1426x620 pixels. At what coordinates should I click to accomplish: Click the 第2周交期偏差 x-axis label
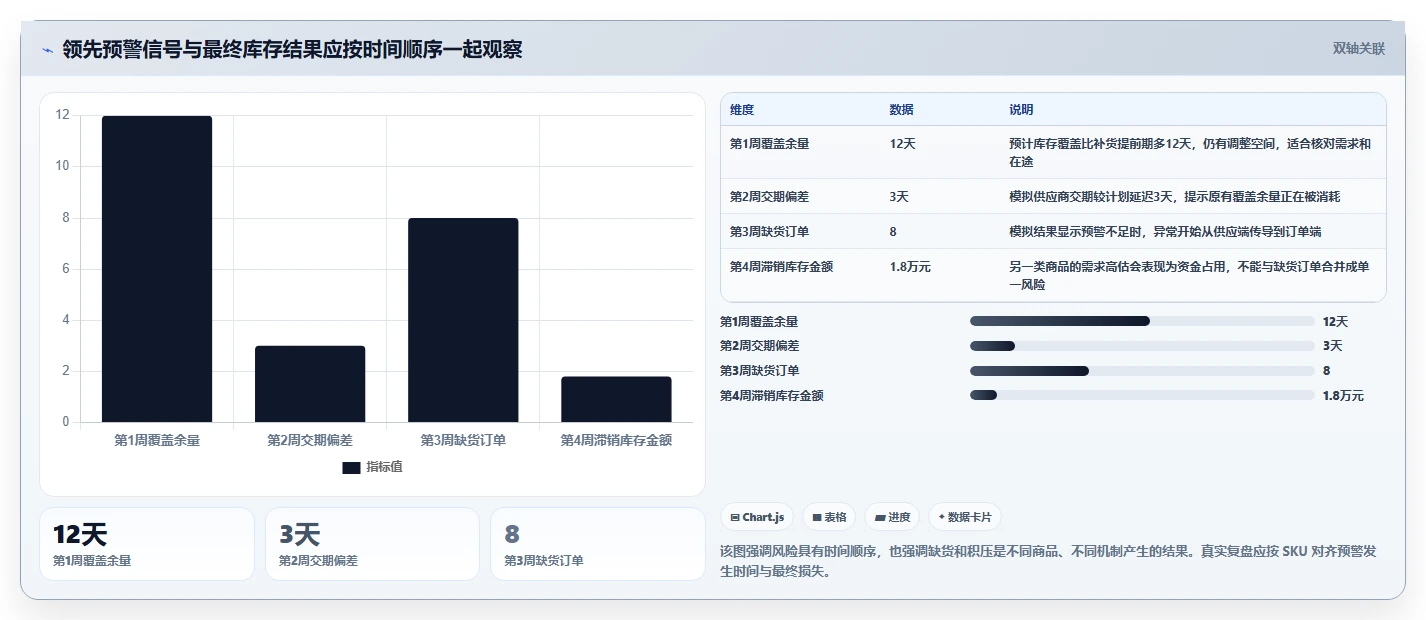(310, 440)
